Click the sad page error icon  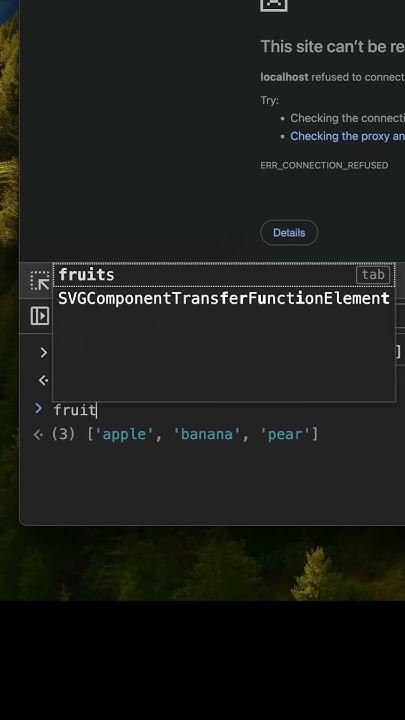(274, 5)
